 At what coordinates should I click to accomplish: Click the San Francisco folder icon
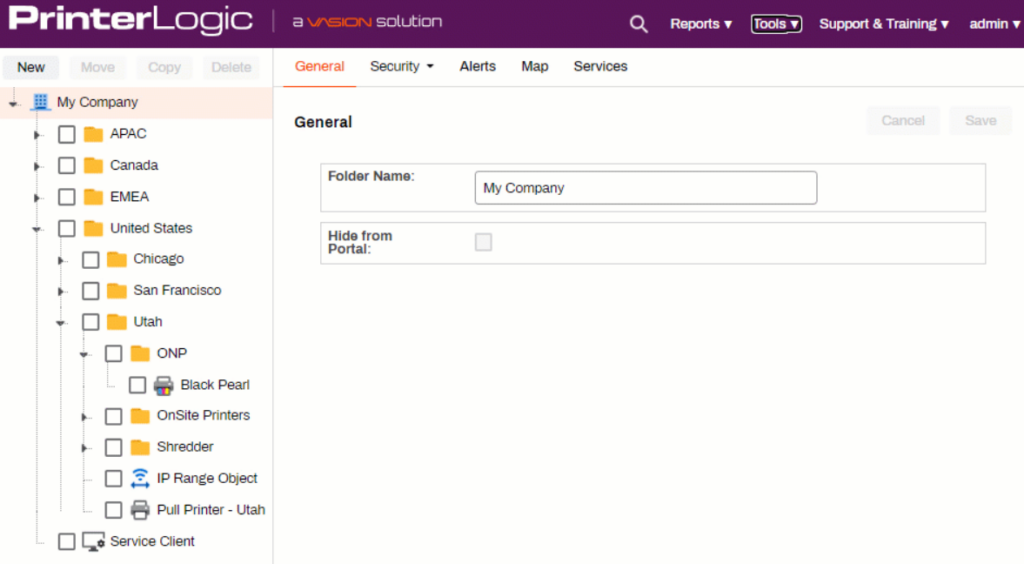point(117,290)
